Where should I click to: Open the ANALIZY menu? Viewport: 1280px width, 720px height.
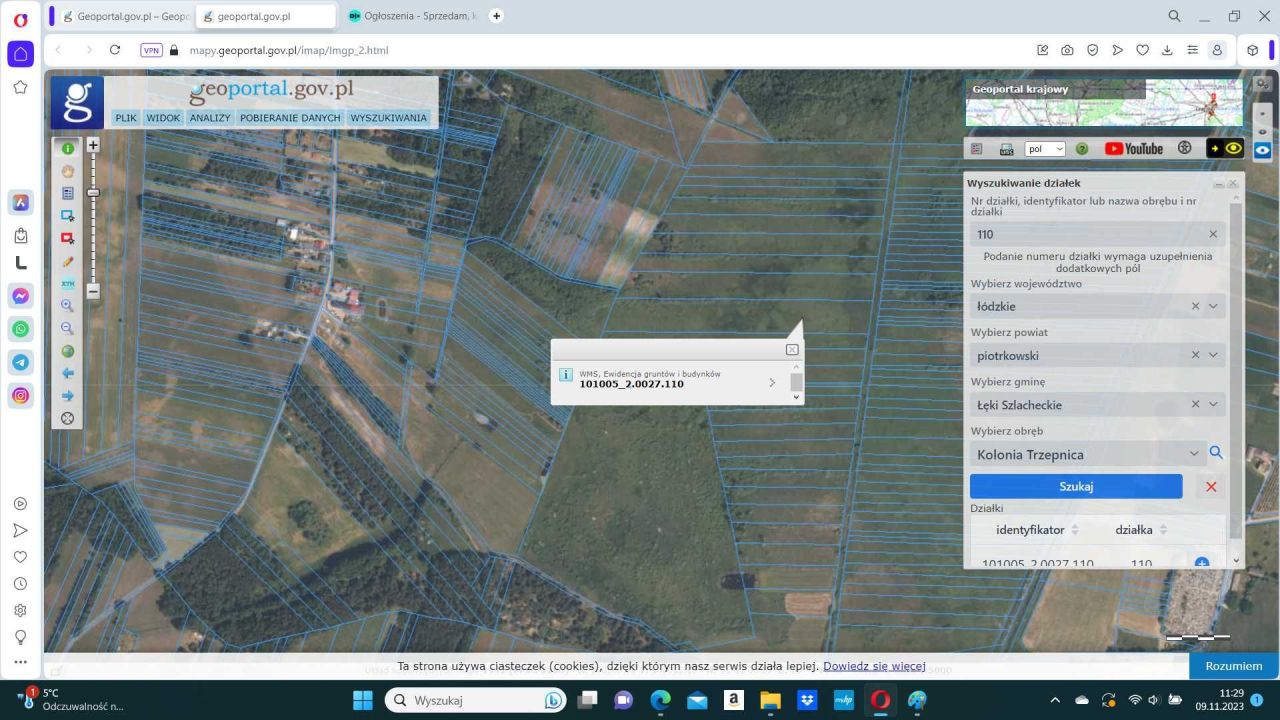tap(210, 118)
